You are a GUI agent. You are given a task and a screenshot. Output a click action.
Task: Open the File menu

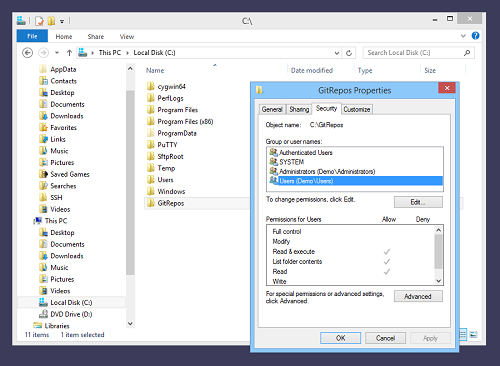[32, 36]
